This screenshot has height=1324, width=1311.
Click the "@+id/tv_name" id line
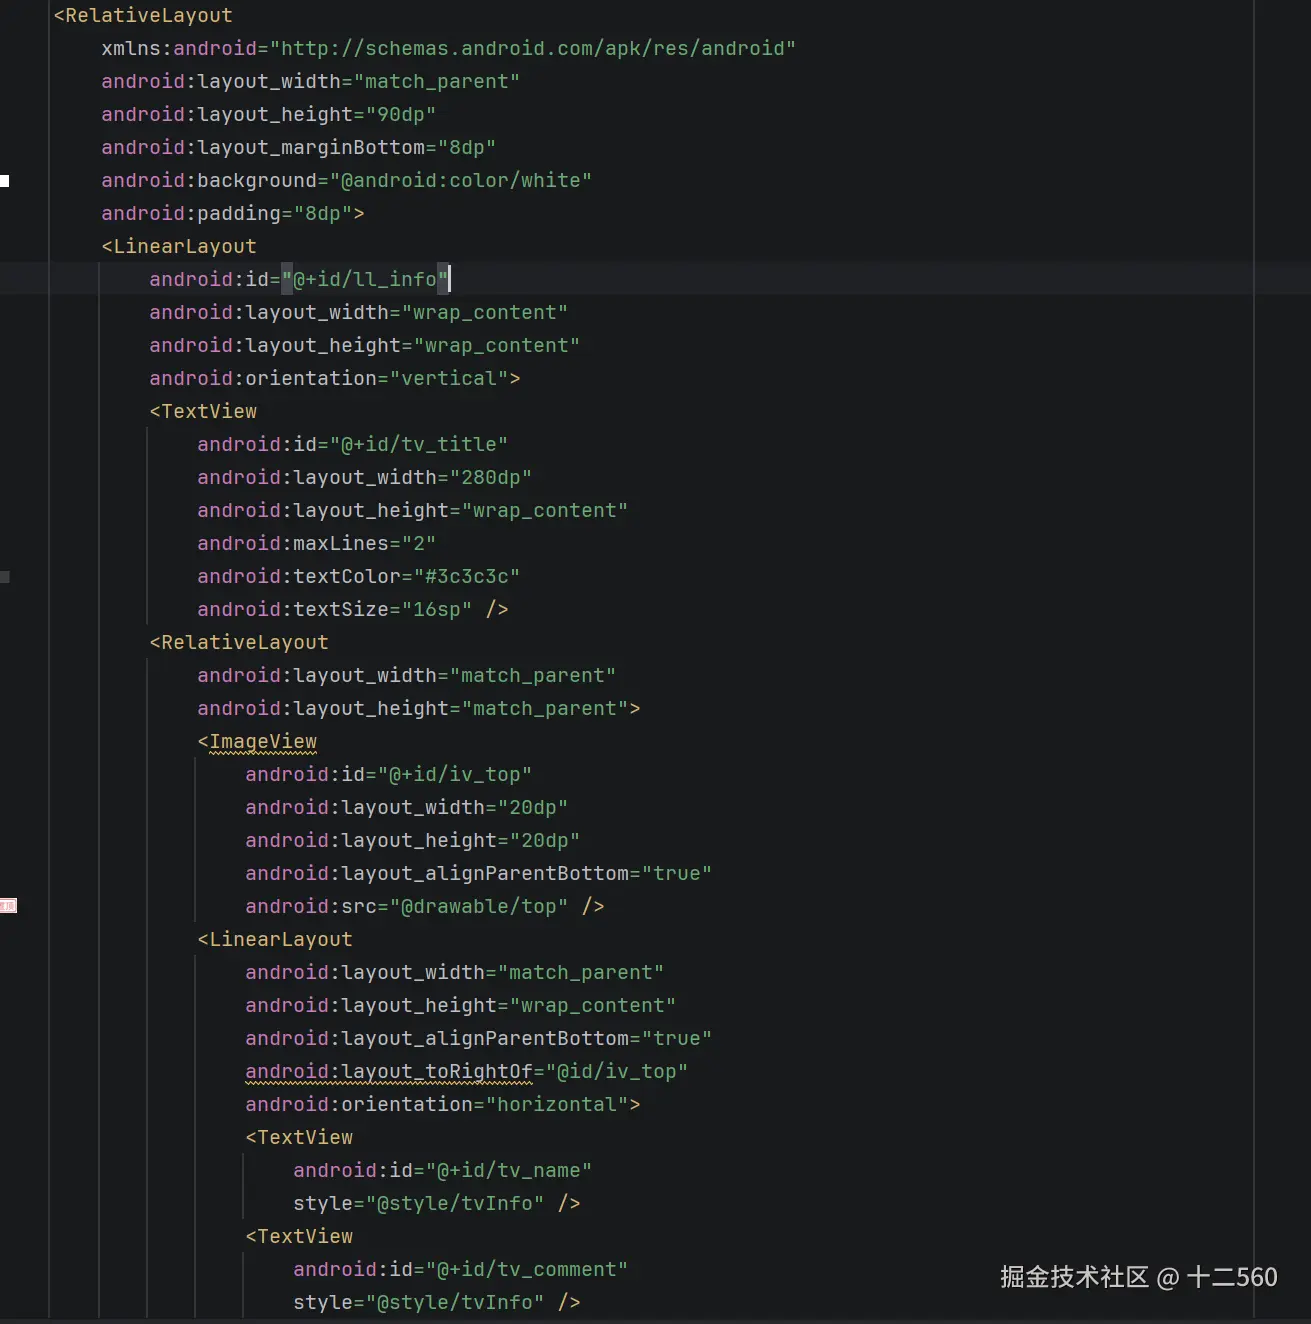tap(442, 1170)
